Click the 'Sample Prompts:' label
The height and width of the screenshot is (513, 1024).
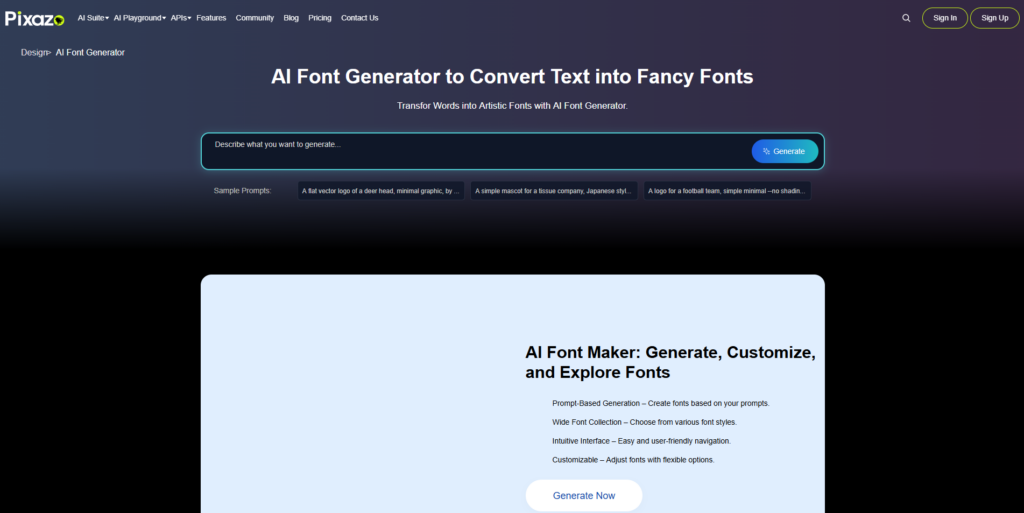point(242,191)
